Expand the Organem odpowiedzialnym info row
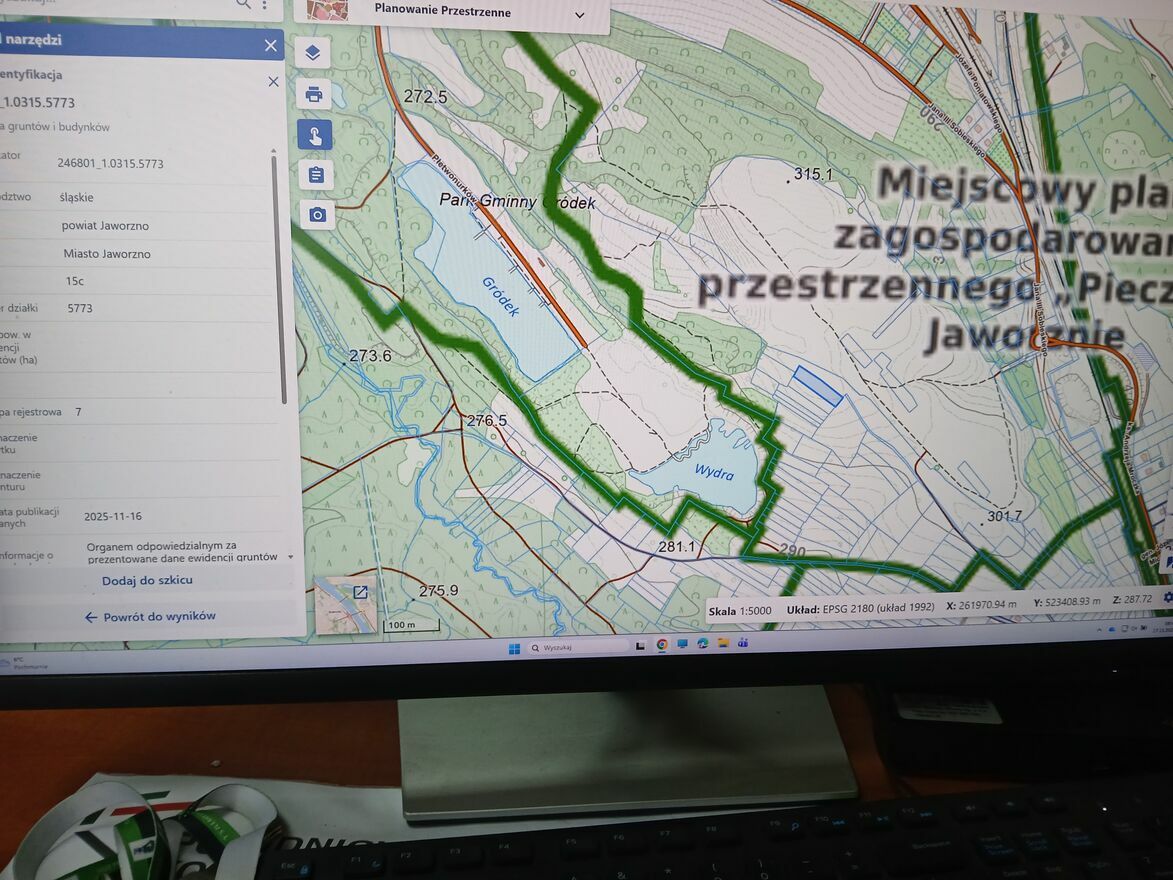 coord(290,556)
